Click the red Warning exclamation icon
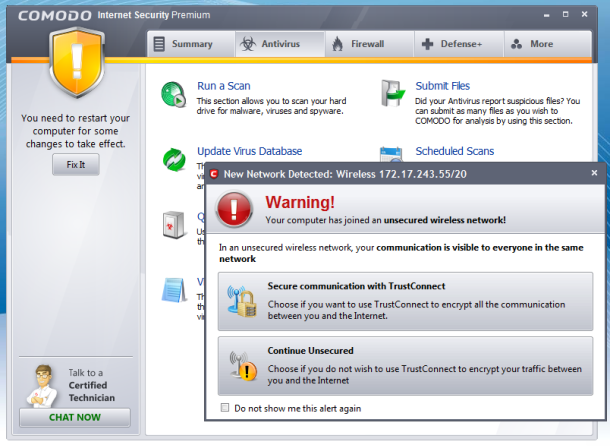Screen dimensions: 610x448 [234, 209]
